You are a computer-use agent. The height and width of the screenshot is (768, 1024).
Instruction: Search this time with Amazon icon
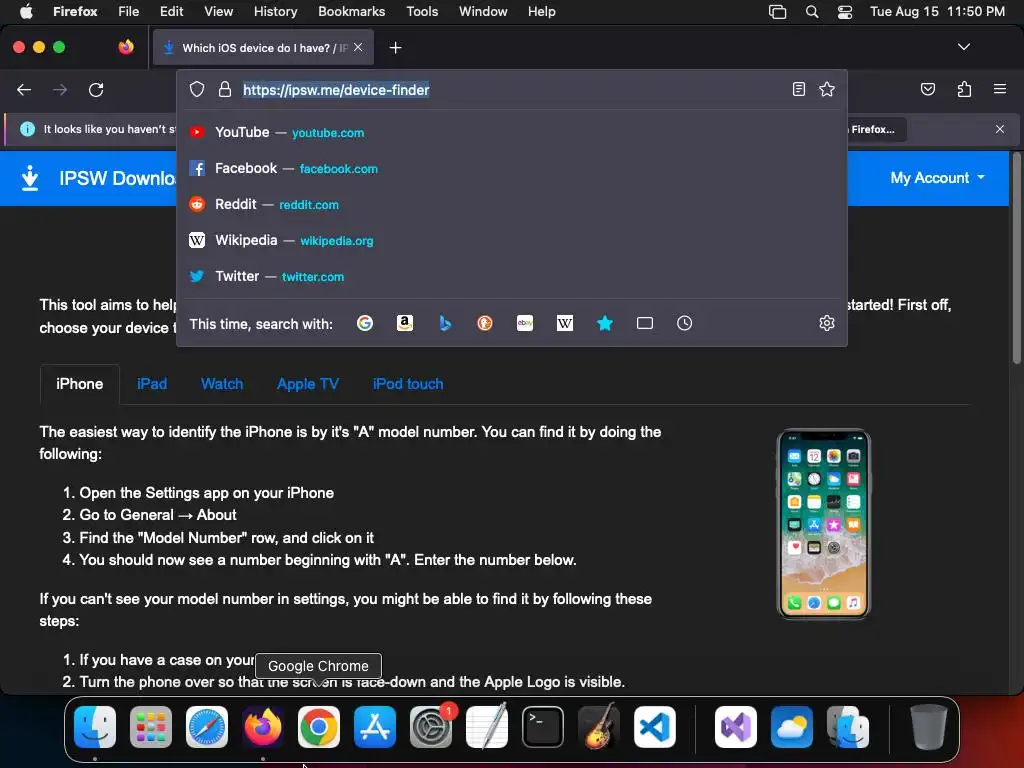(405, 323)
